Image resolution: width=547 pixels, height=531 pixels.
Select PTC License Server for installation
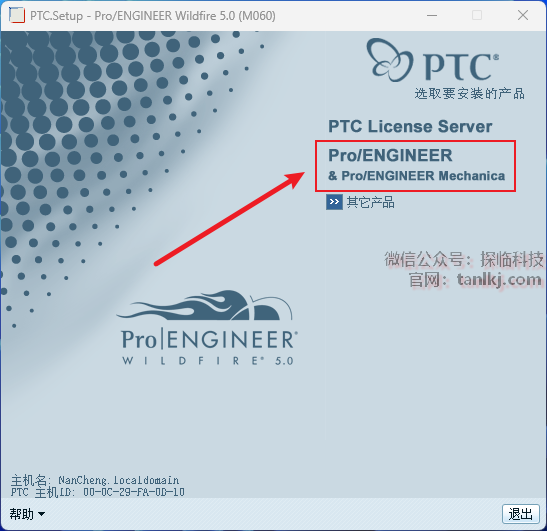pyautogui.click(x=410, y=126)
